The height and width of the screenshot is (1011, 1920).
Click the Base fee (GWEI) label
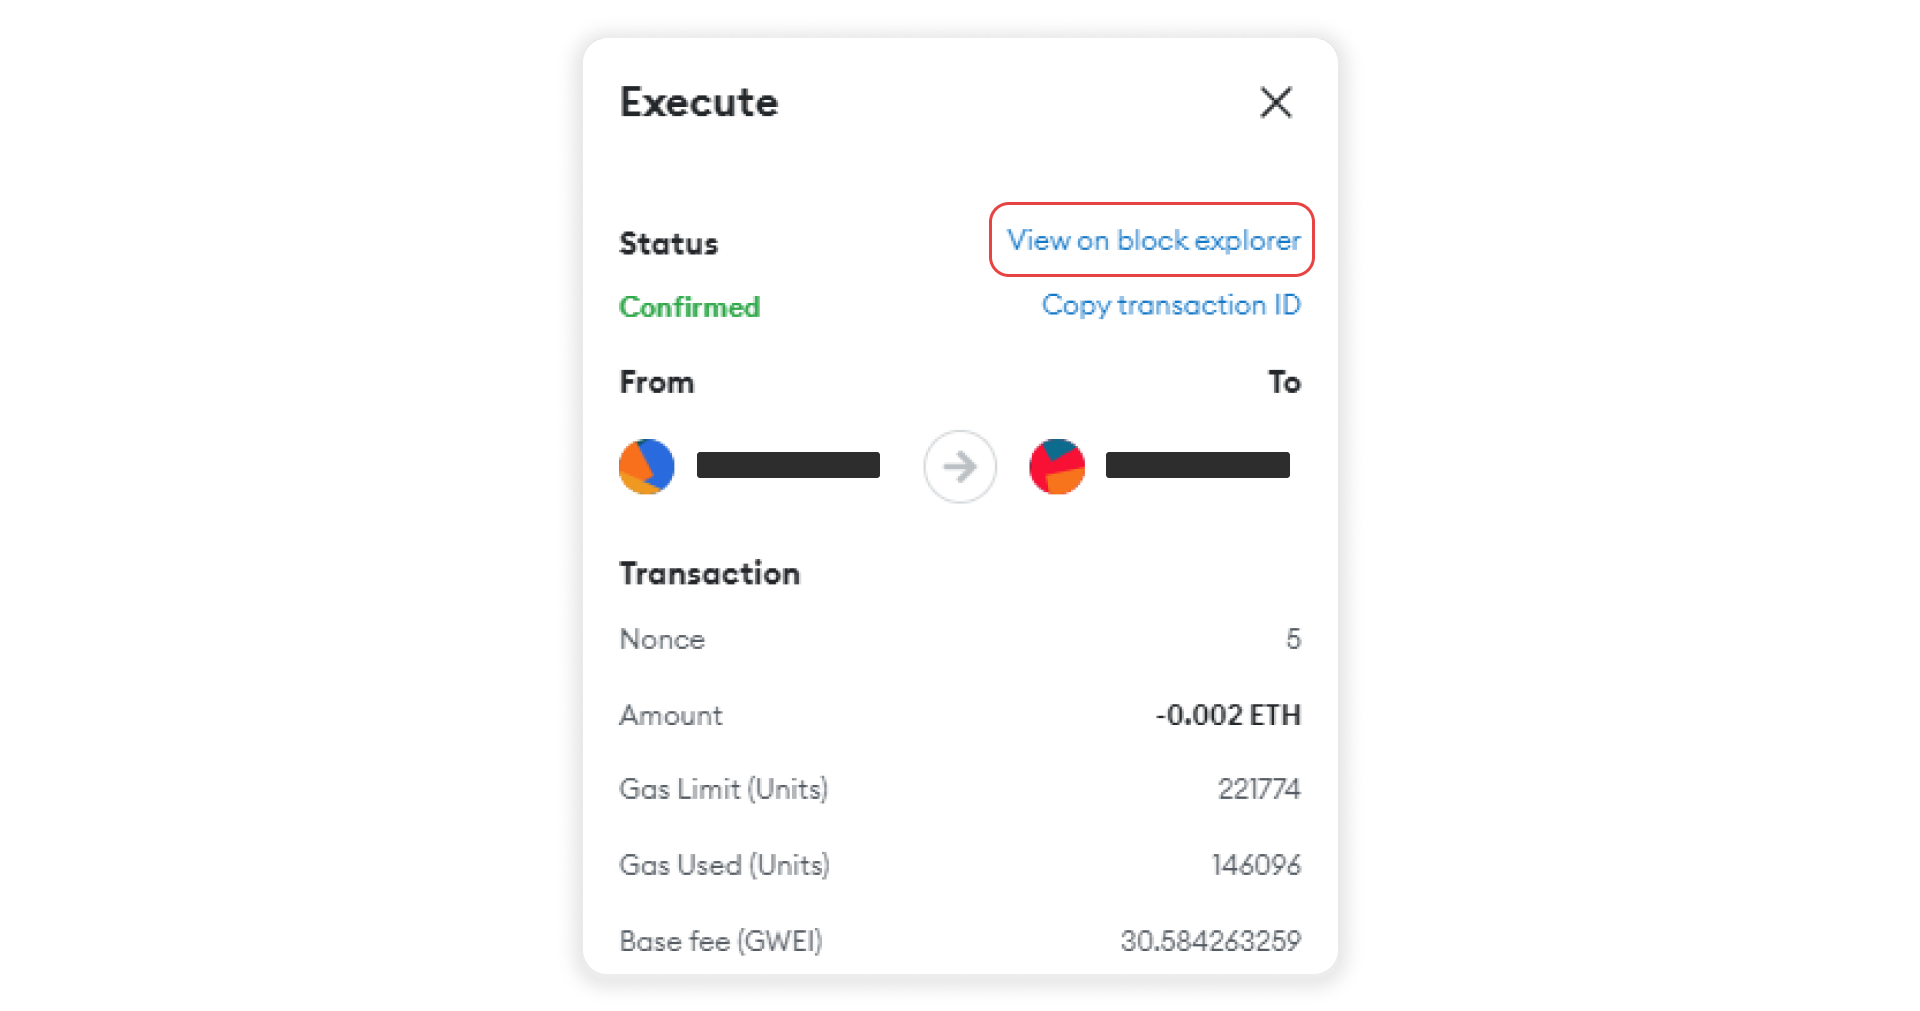coord(720,941)
